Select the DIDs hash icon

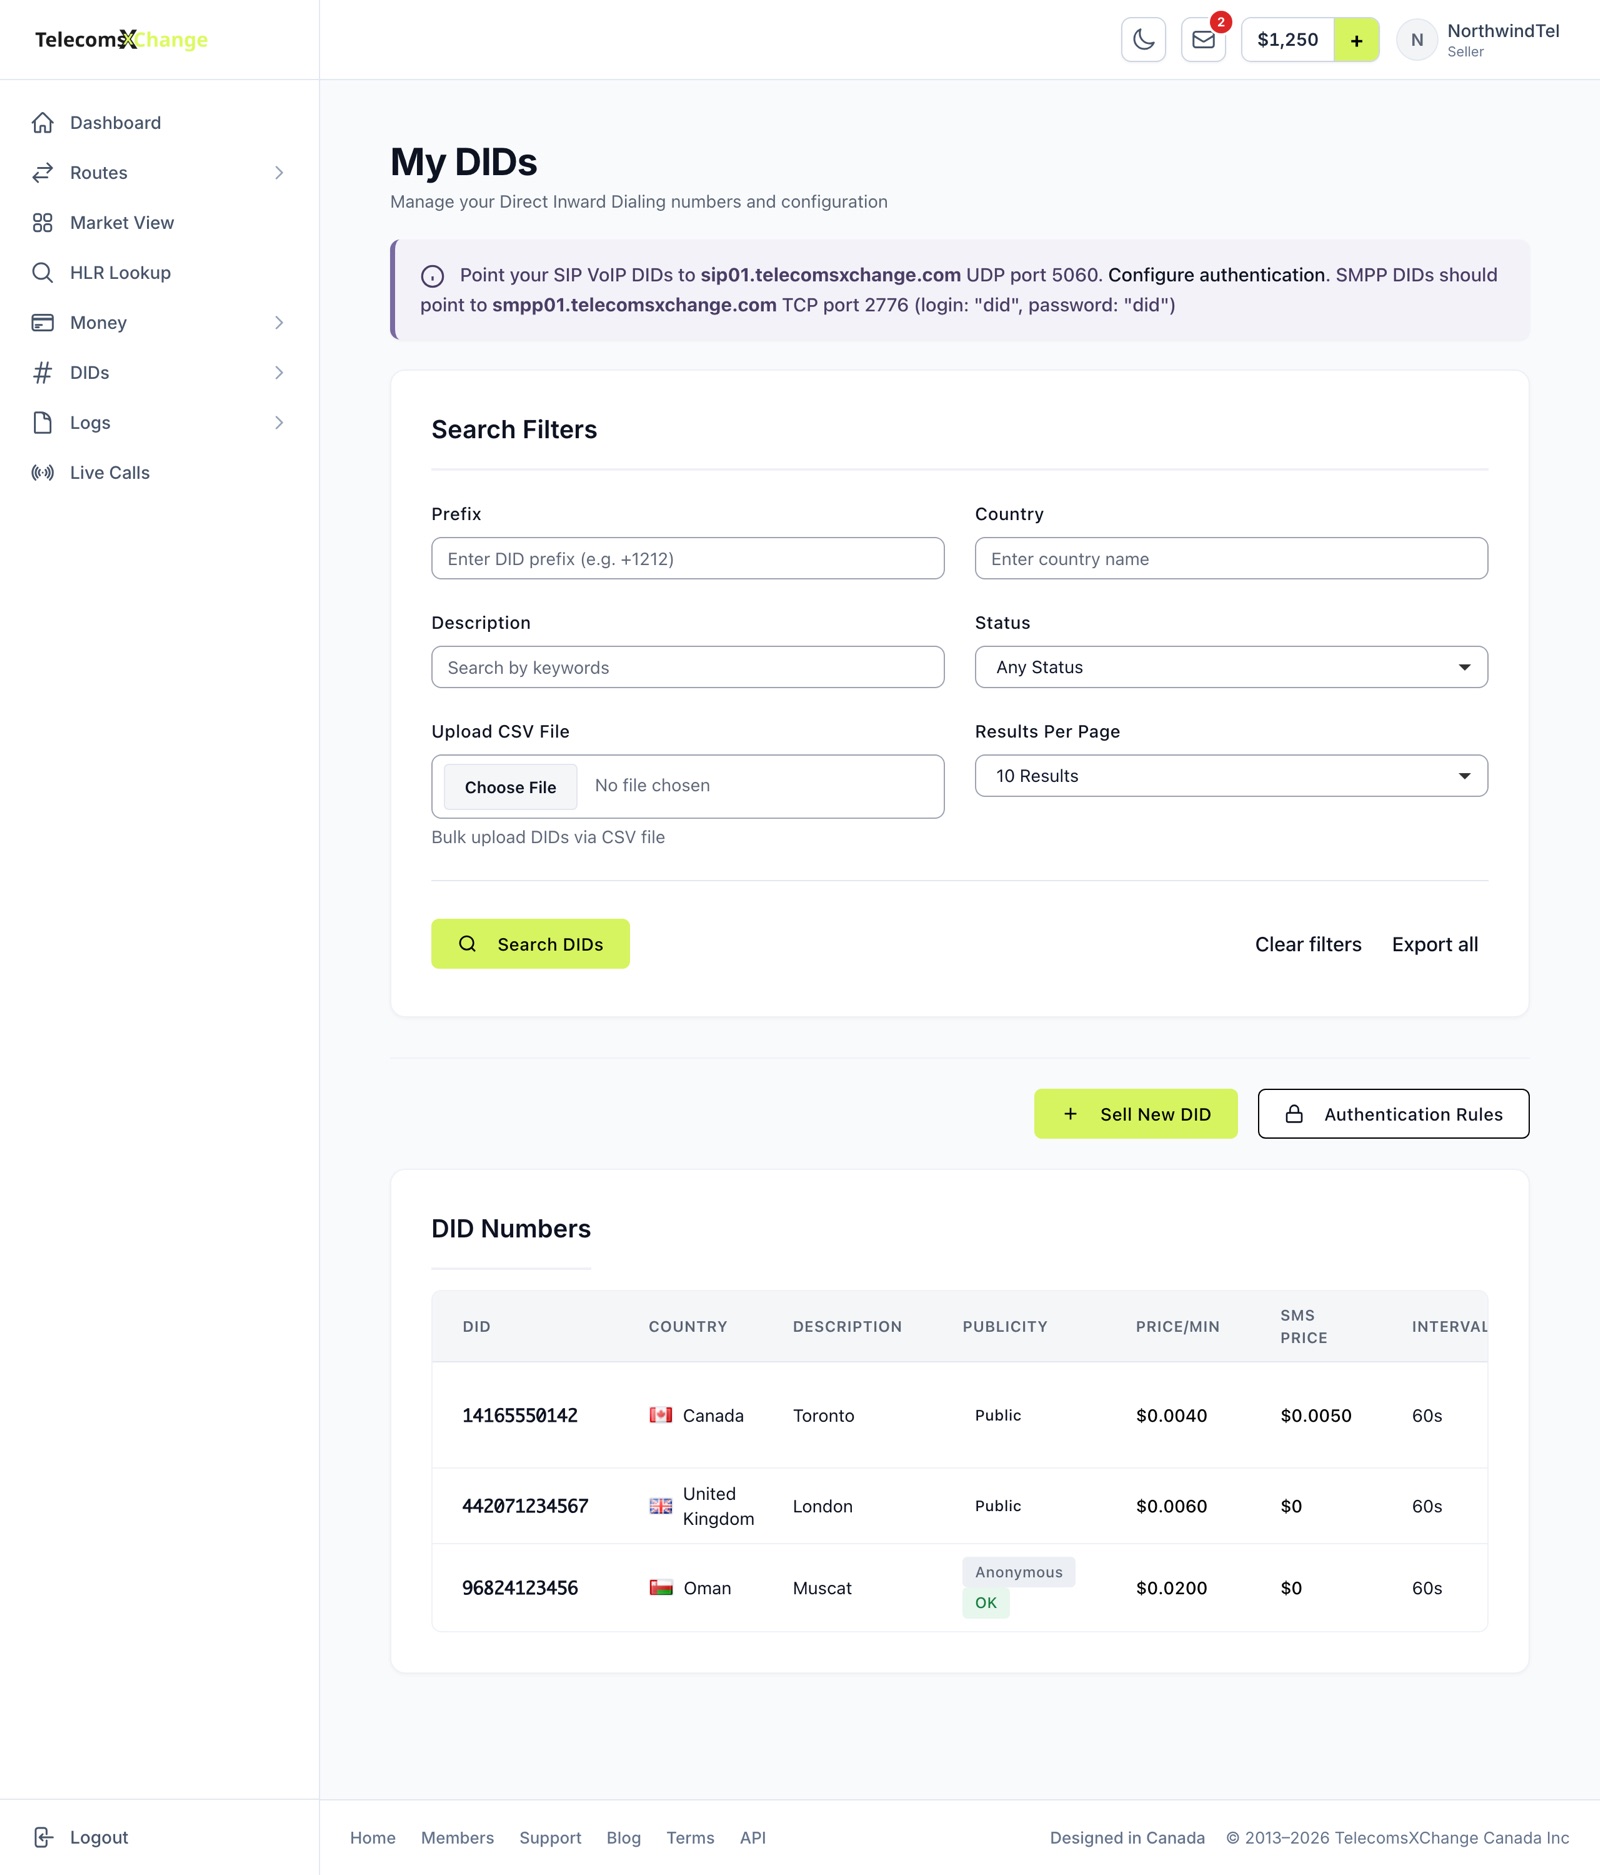pyautogui.click(x=42, y=373)
